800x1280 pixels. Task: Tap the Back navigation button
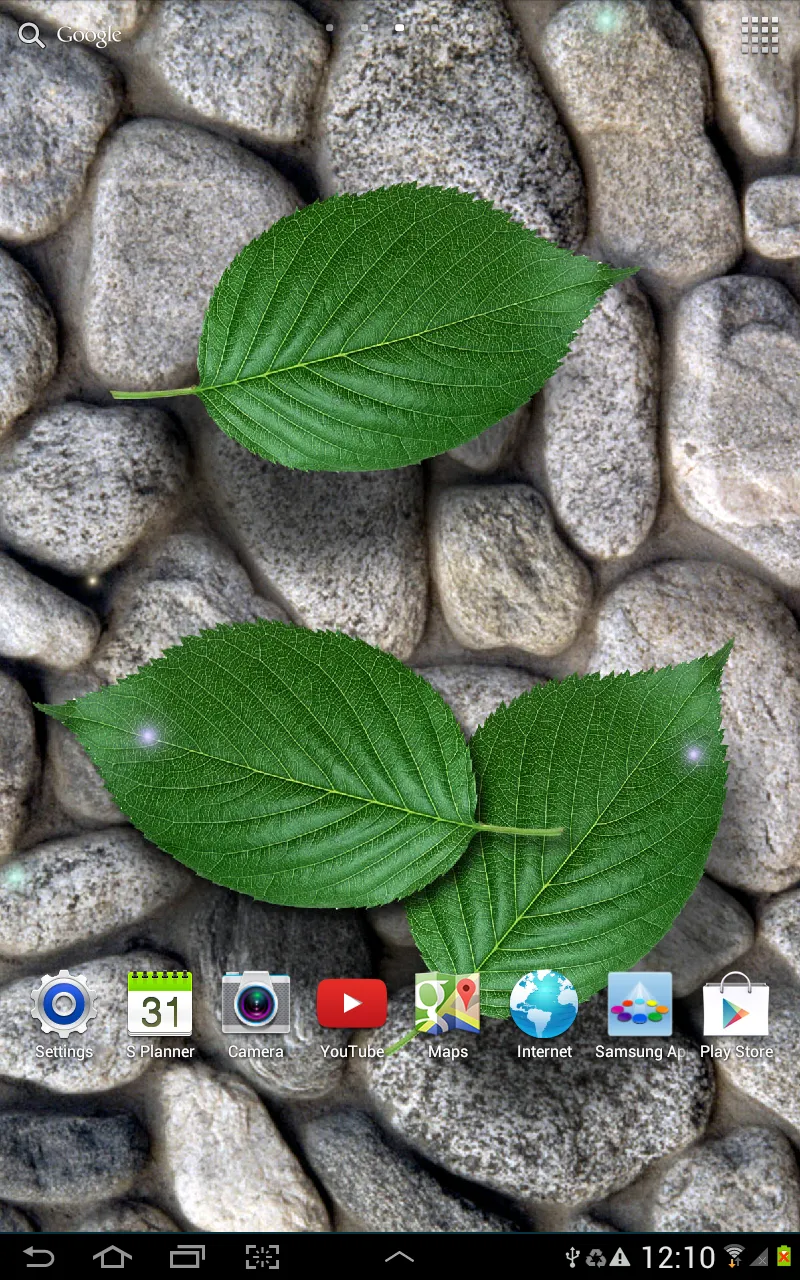pyautogui.click(x=39, y=1256)
